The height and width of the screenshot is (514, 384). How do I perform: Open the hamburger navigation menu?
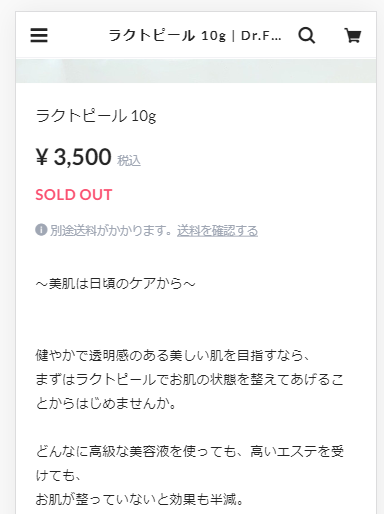click(39, 35)
